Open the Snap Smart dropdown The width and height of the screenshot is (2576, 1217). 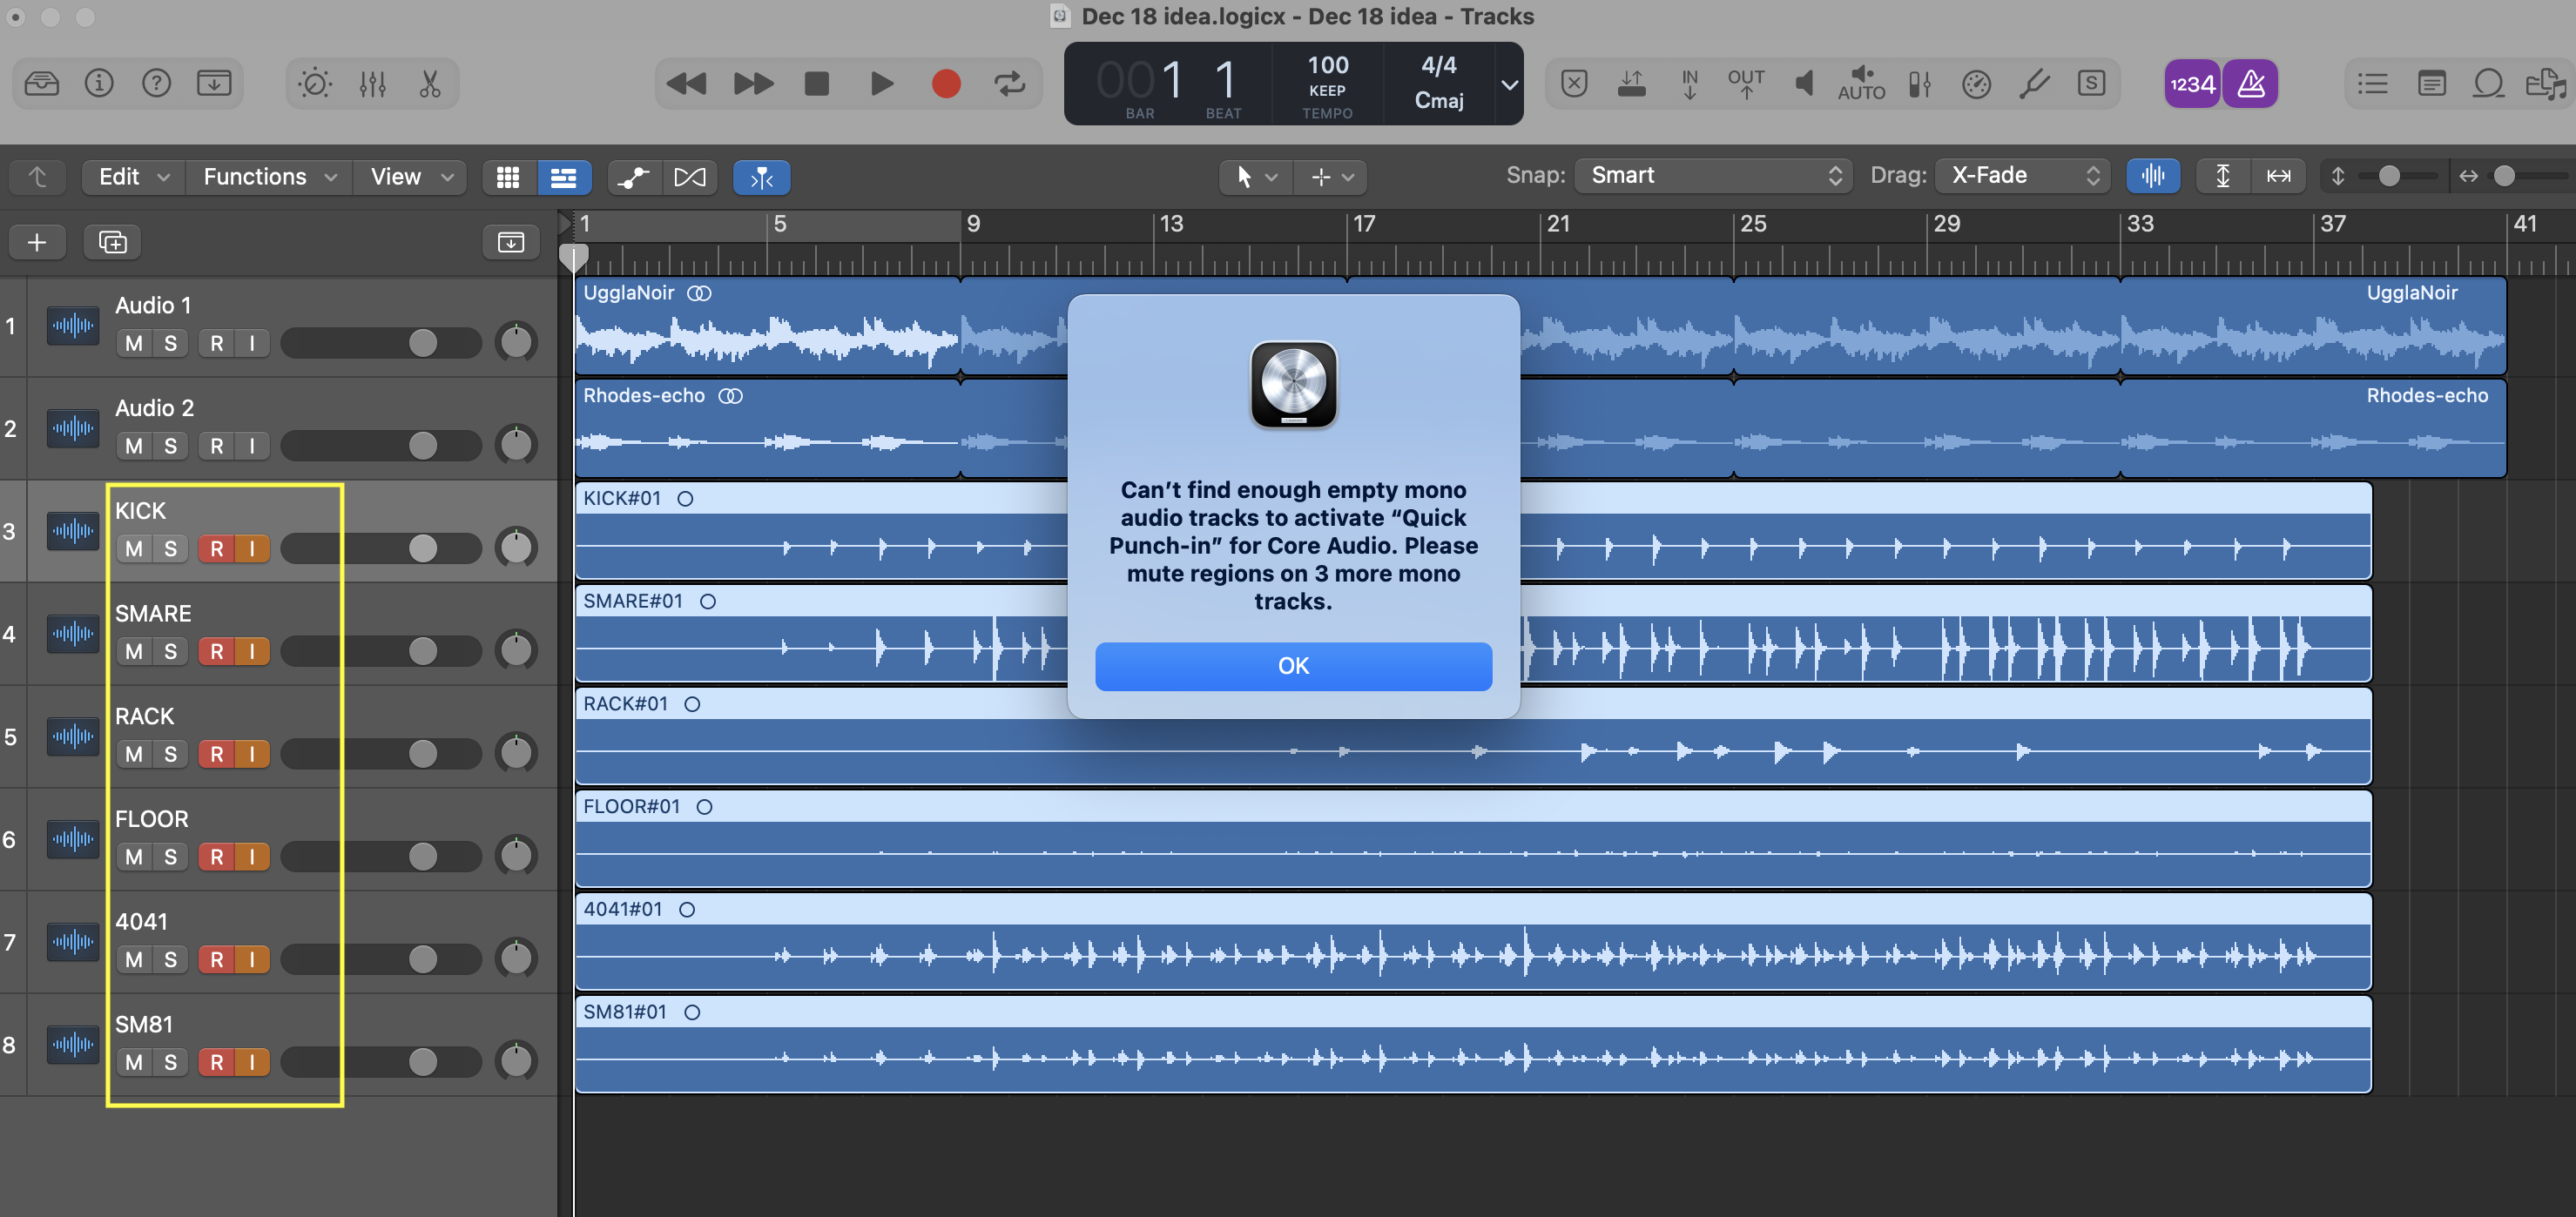1714,176
